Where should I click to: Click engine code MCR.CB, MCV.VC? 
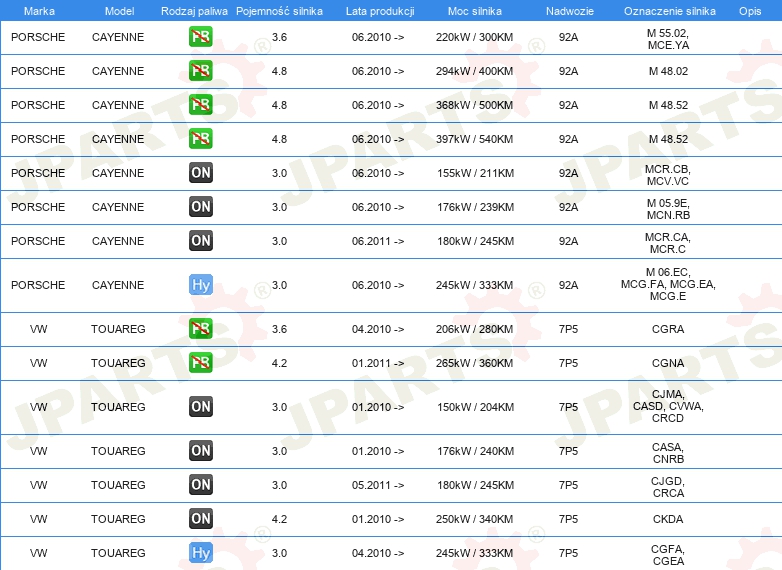coord(668,175)
